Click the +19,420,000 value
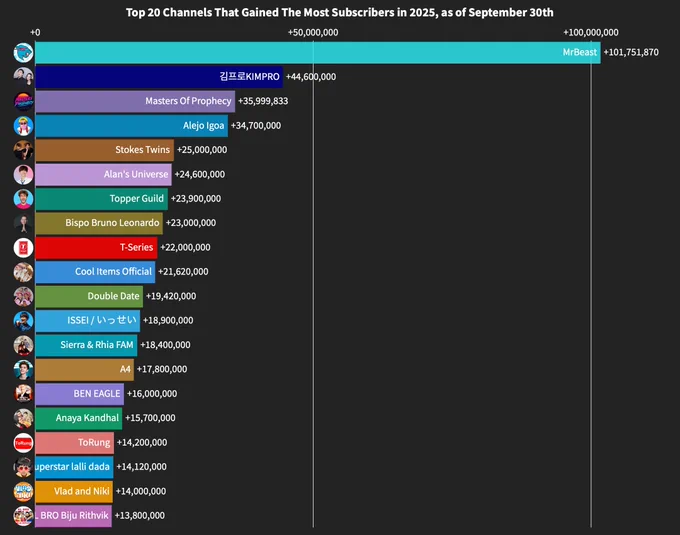This screenshot has height=535, width=680. 171,296
